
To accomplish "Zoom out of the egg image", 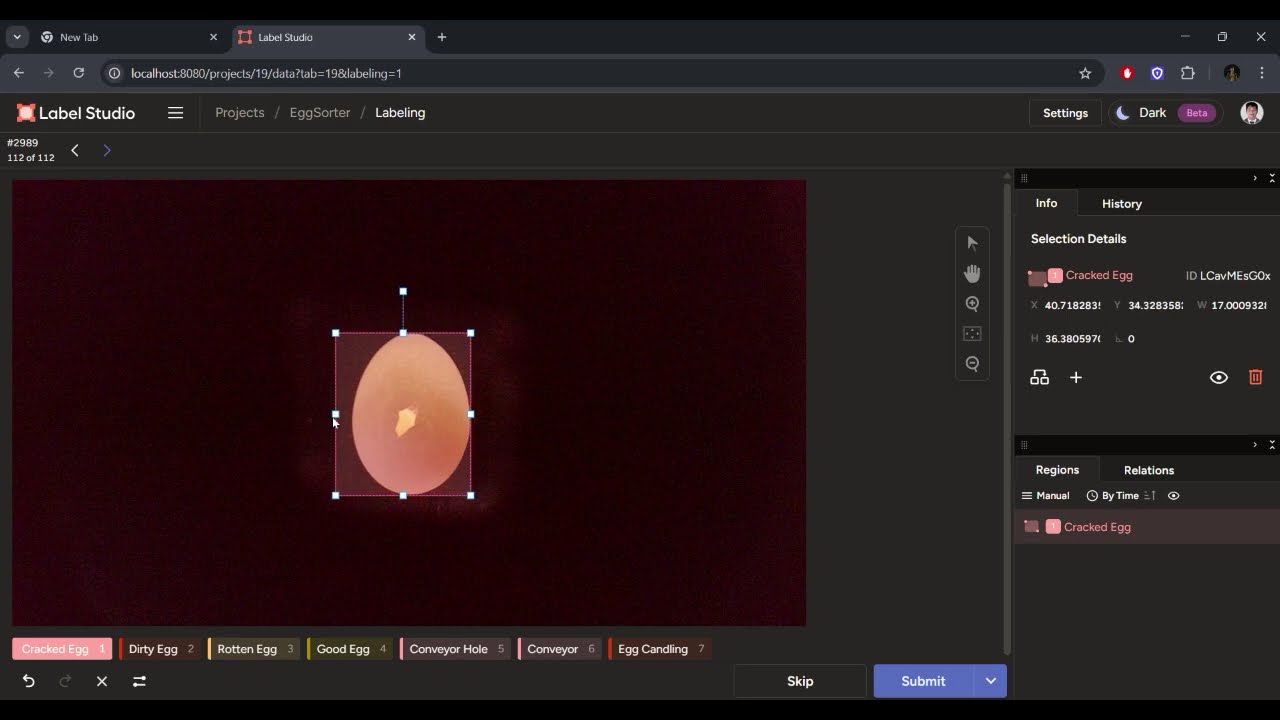I will click(x=972, y=364).
